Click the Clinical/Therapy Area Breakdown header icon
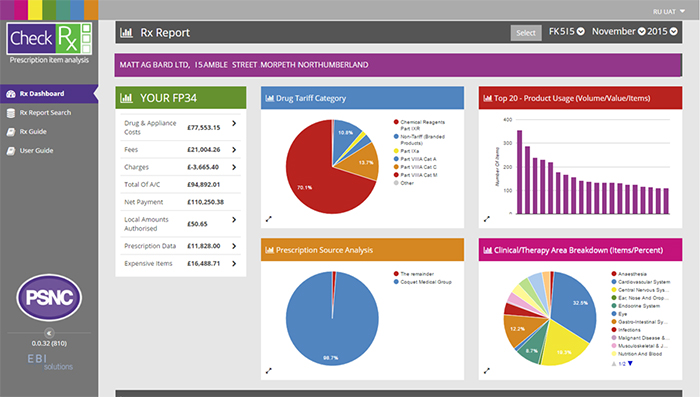 (488, 250)
